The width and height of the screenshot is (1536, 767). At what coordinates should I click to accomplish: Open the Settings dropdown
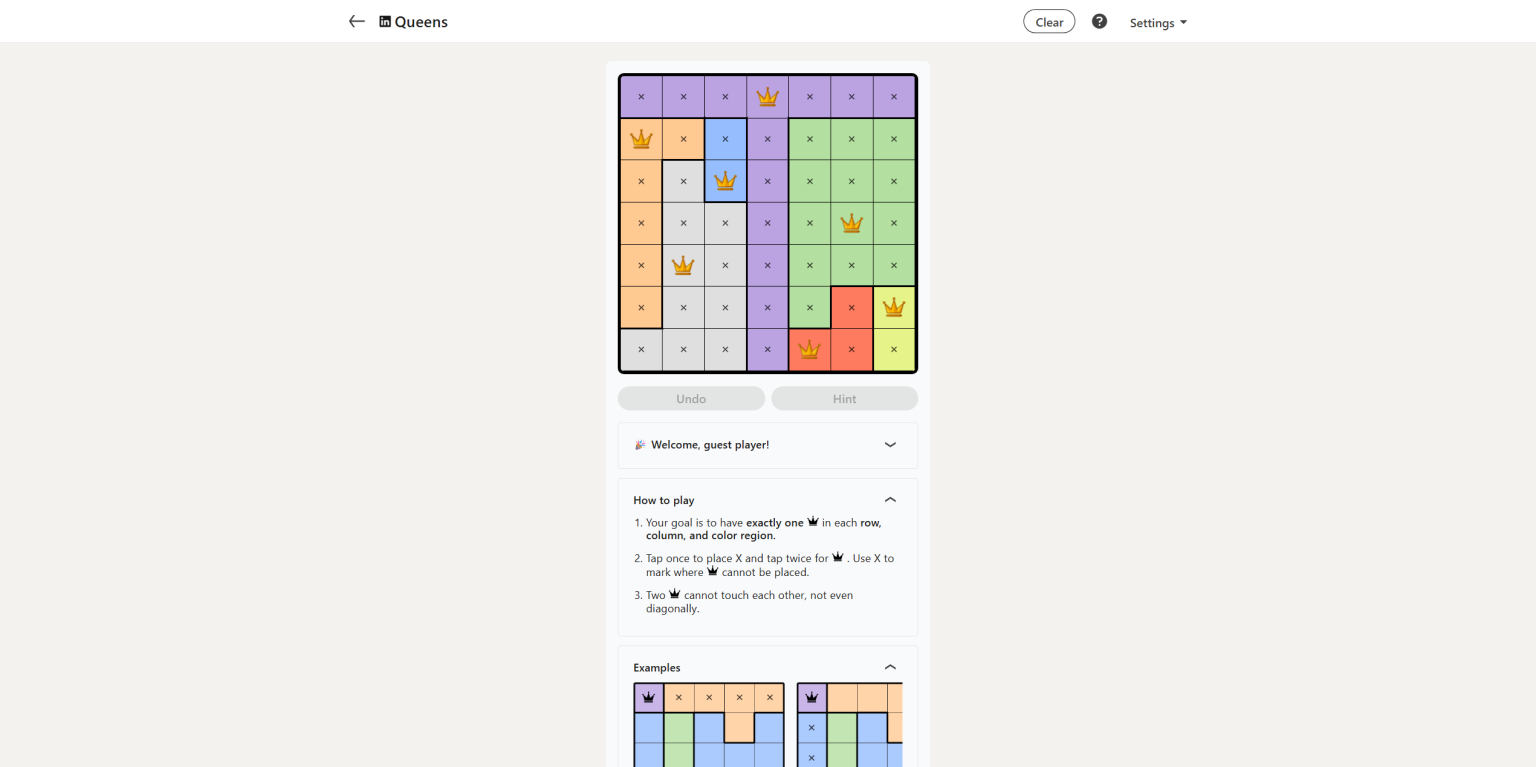[1157, 22]
